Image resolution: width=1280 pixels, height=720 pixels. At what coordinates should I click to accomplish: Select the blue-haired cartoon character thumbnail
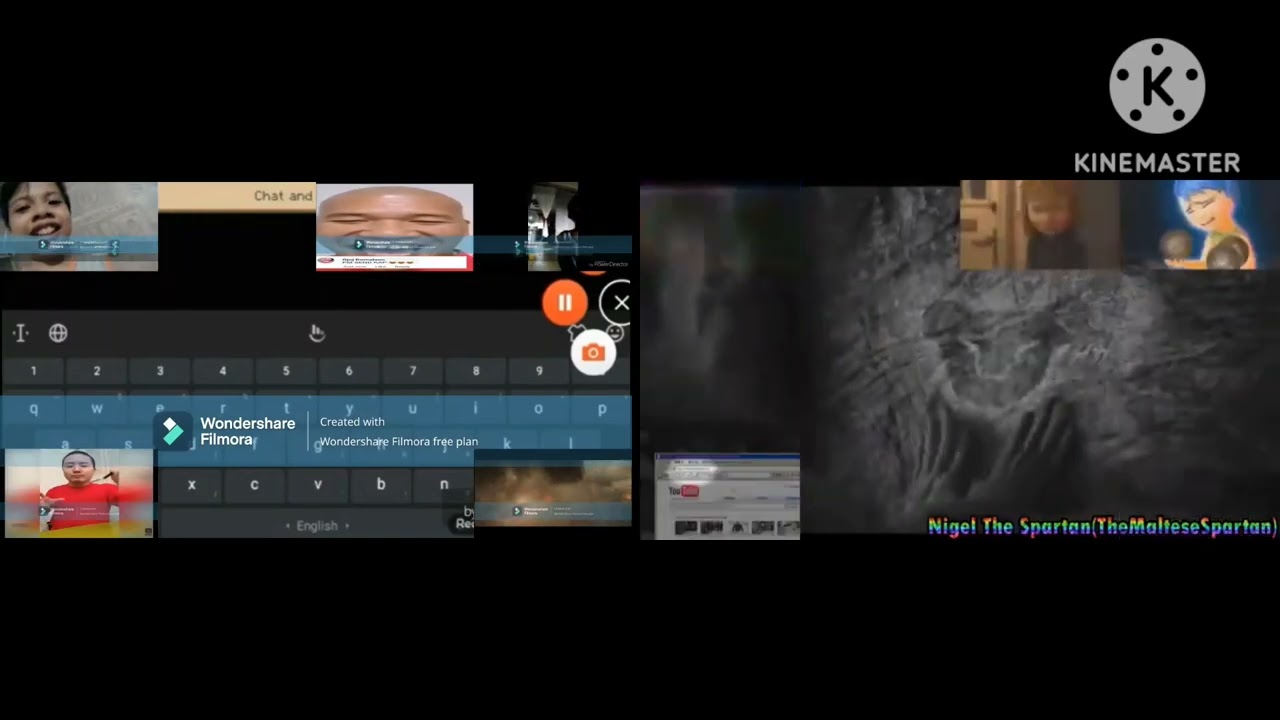(1199, 225)
